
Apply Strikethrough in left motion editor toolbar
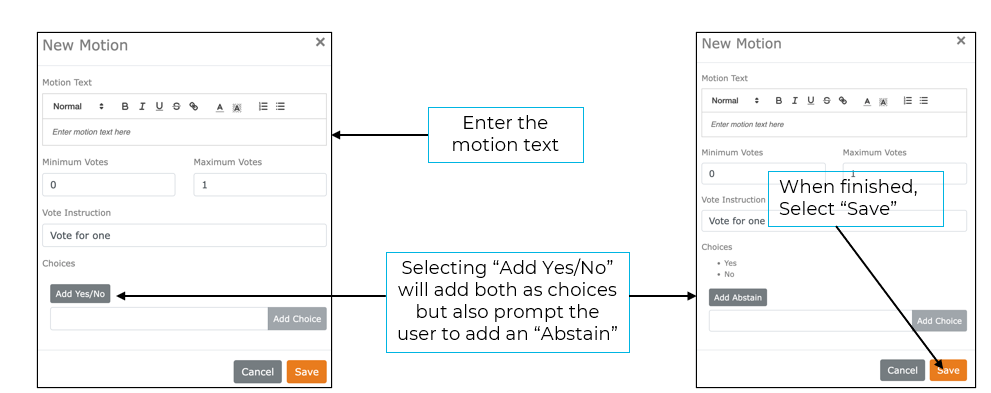[x=176, y=107]
